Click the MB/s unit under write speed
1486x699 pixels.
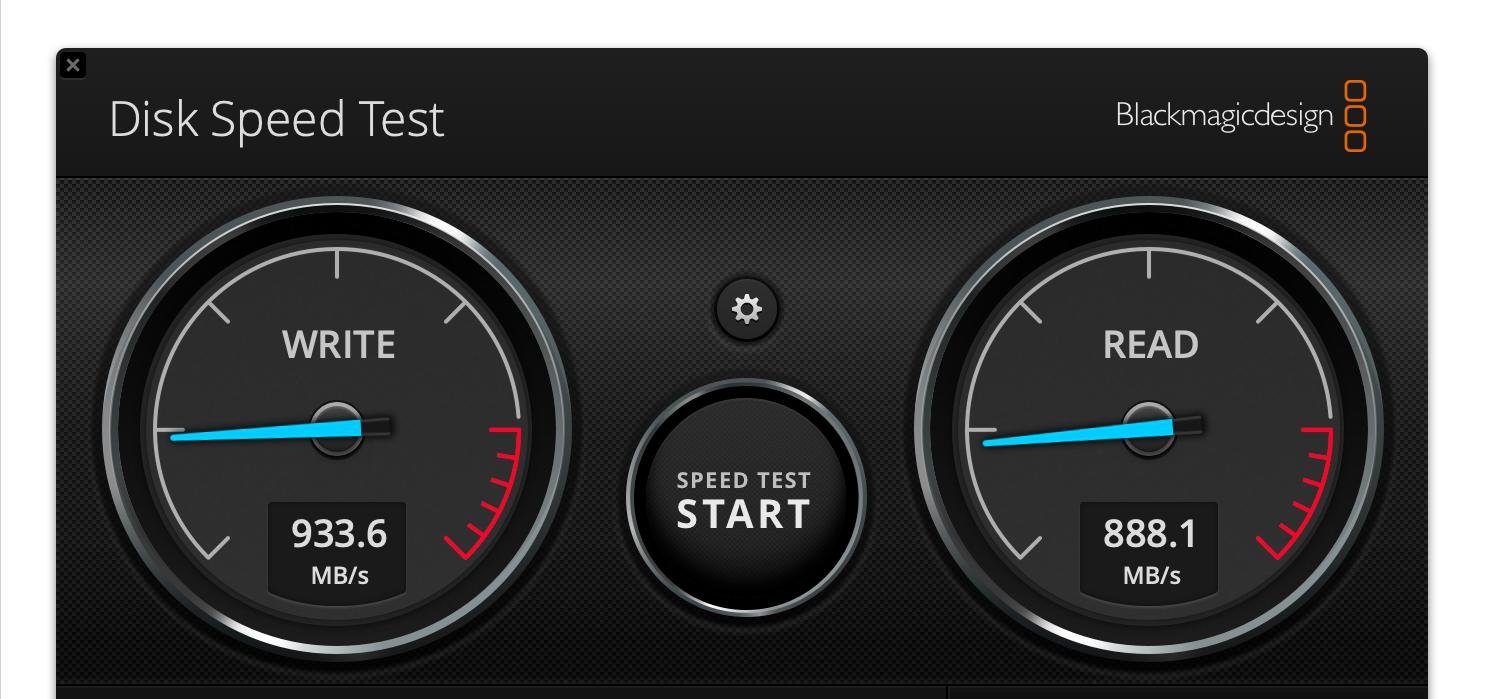coord(339,576)
